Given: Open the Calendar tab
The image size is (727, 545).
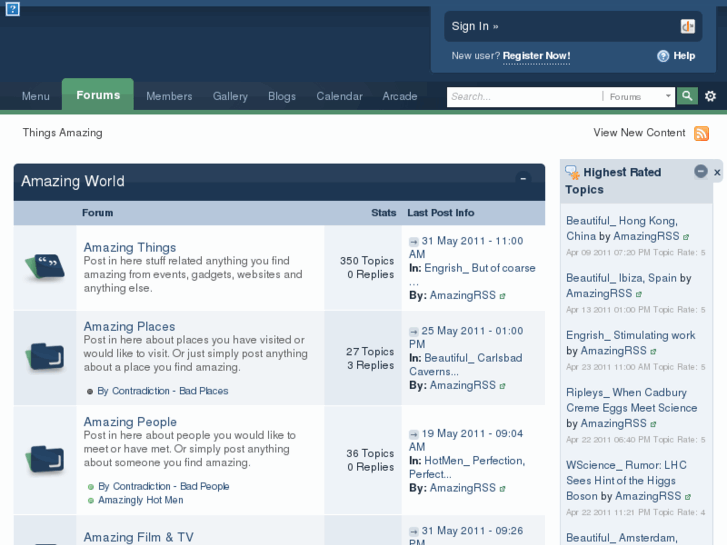Looking at the screenshot, I should tap(339, 96).
